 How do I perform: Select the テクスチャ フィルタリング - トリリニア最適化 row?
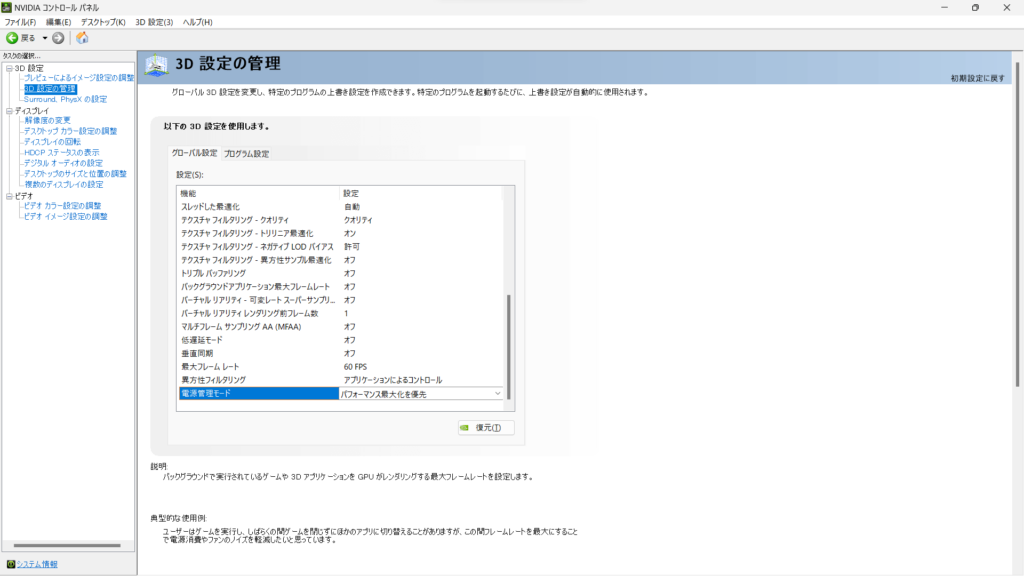(x=341, y=234)
